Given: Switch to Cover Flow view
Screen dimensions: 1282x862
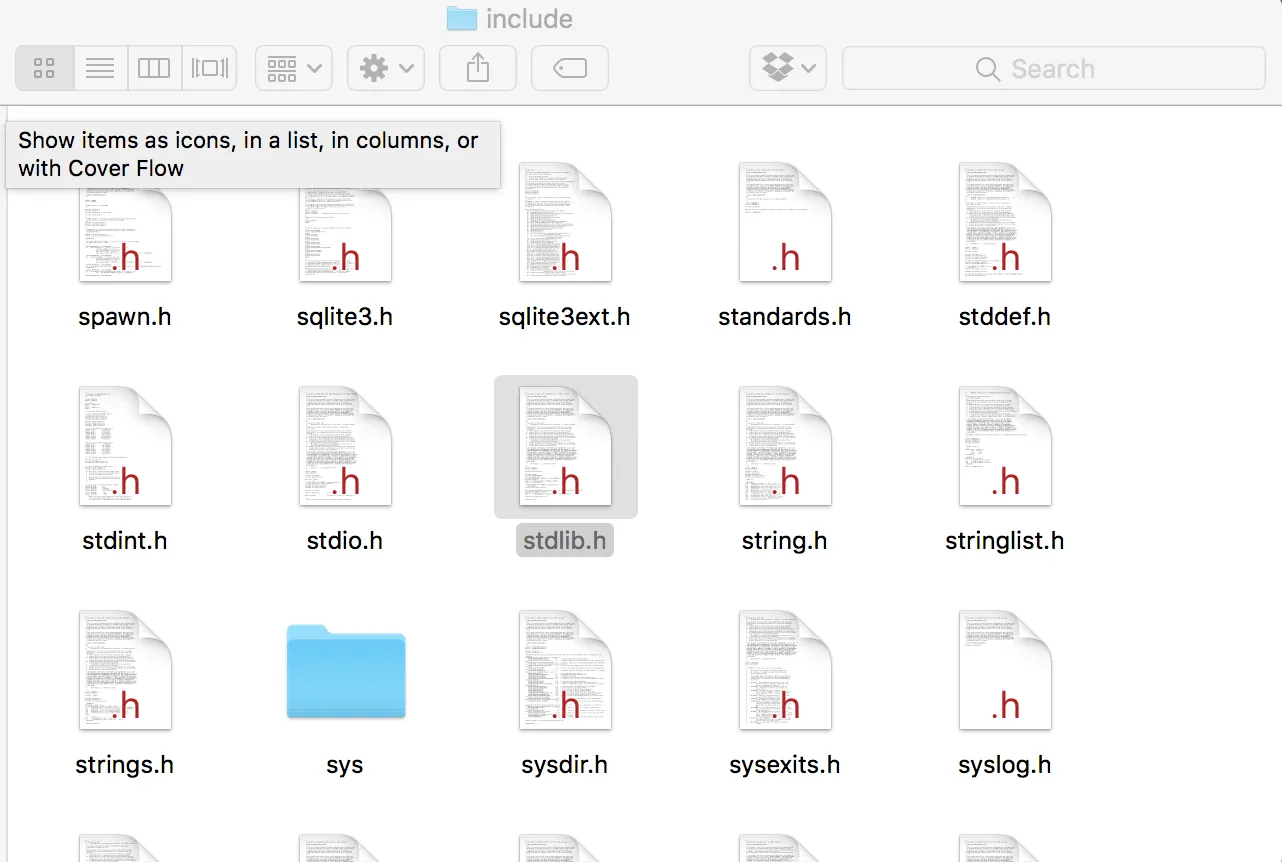Looking at the screenshot, I should click(210, 69).
